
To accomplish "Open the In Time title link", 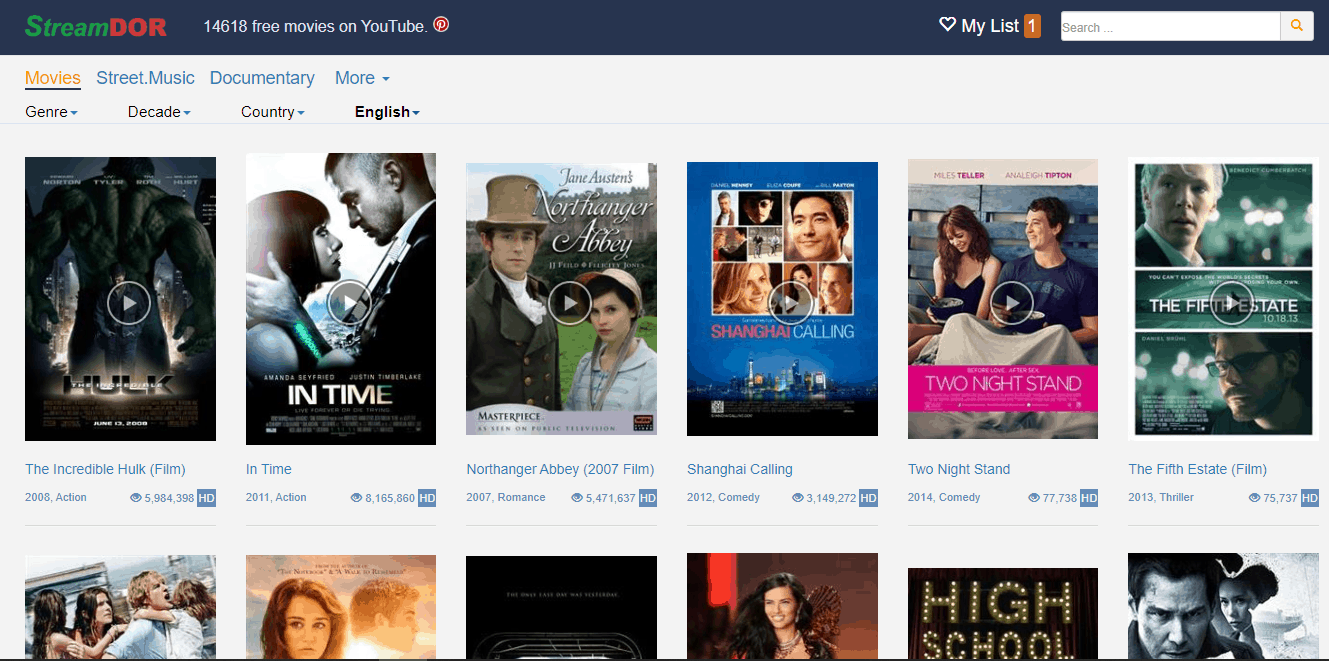I will (x=269, y=469).
